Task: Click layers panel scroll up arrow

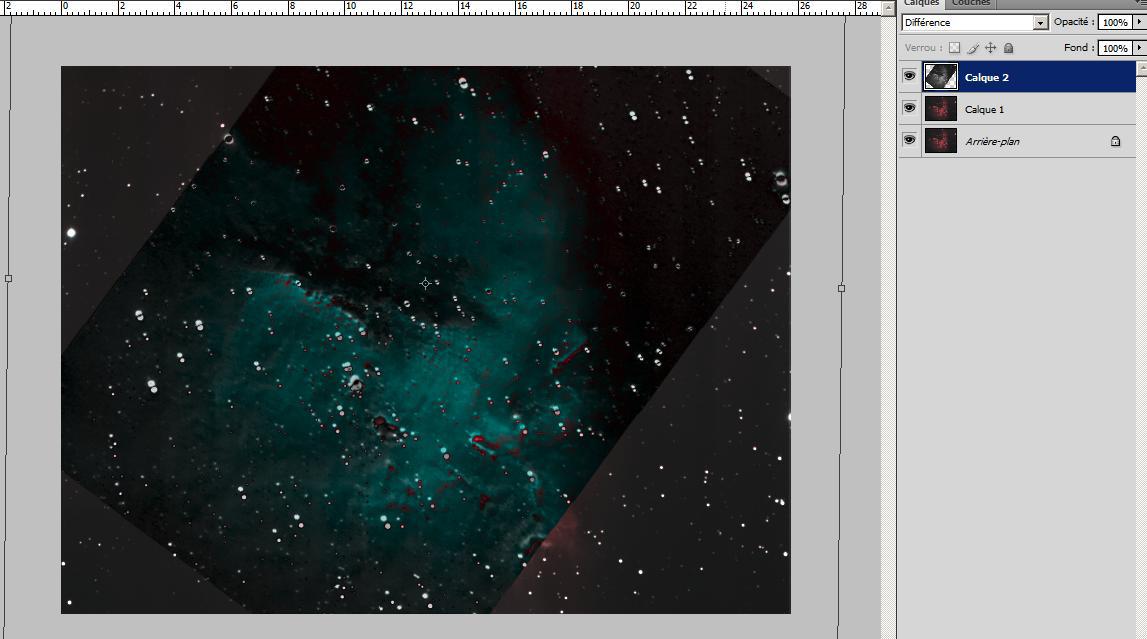Action: tap(1141, 68)
